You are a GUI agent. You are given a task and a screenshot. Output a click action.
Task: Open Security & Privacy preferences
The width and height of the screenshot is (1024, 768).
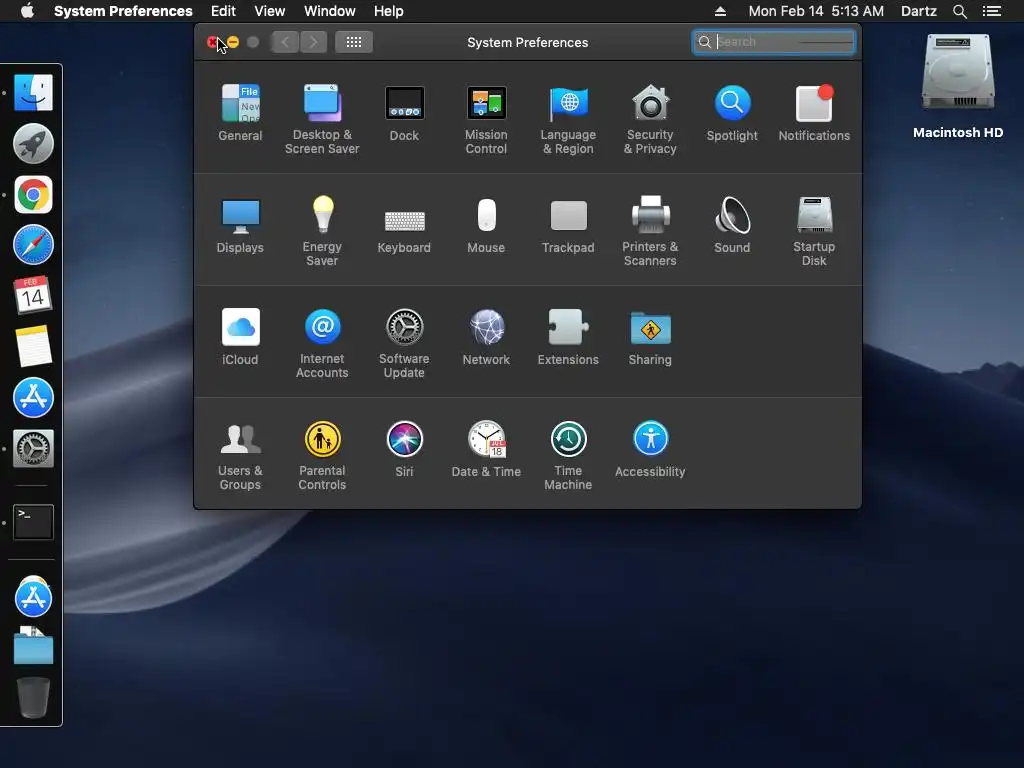[650, 119]
